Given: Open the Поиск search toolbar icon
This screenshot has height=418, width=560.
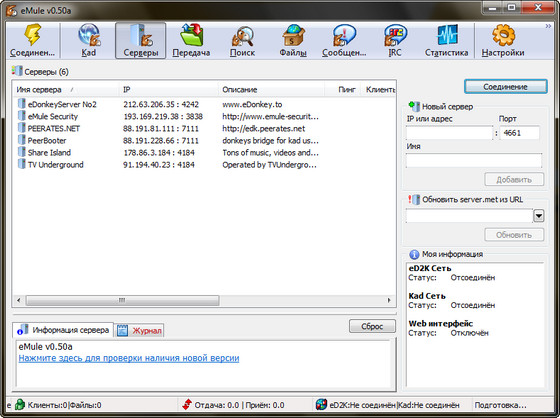Looking at the screenshot, I should click(x=242, y=36).
